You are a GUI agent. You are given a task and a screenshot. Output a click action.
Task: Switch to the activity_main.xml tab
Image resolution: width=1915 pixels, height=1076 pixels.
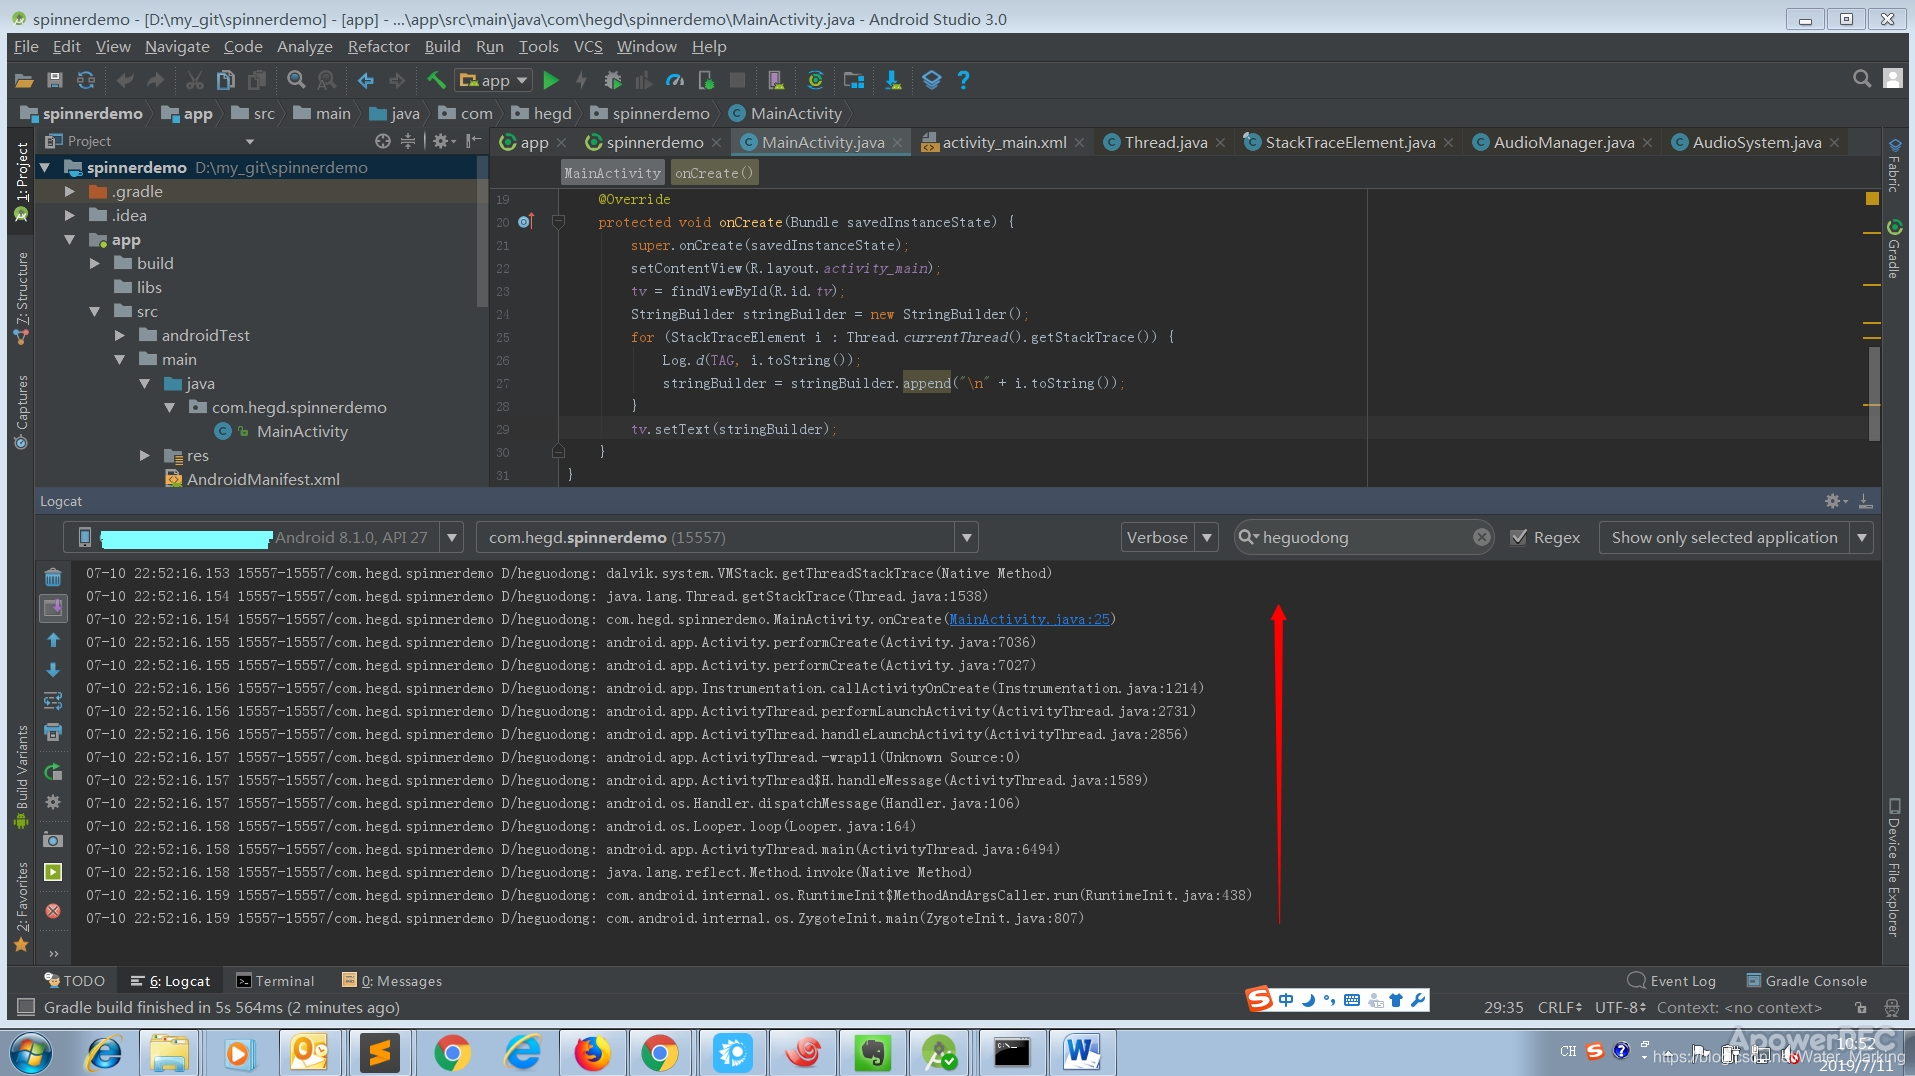(1004, 142)
